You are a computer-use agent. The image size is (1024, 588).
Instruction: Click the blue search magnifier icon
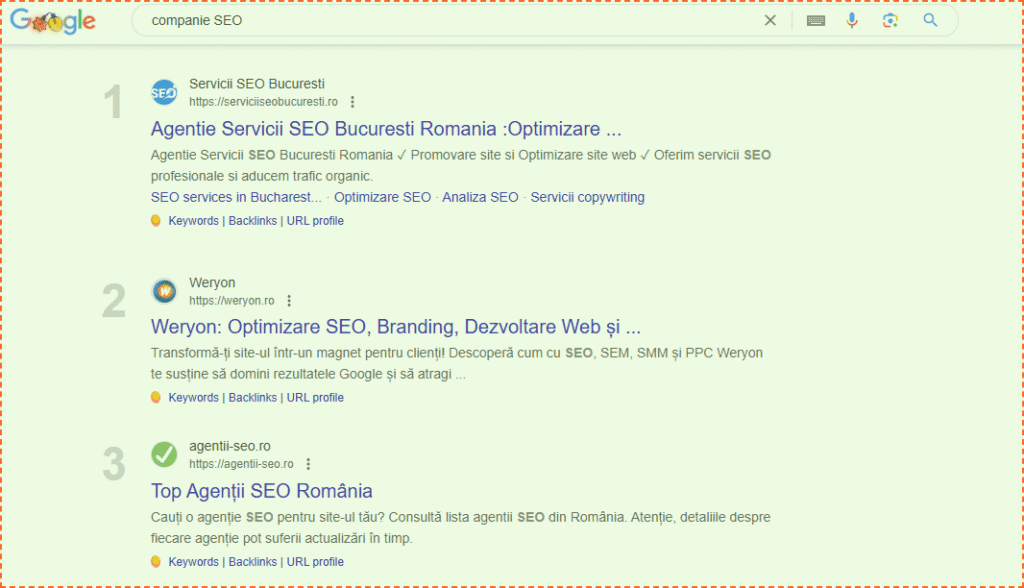[930, 20]
